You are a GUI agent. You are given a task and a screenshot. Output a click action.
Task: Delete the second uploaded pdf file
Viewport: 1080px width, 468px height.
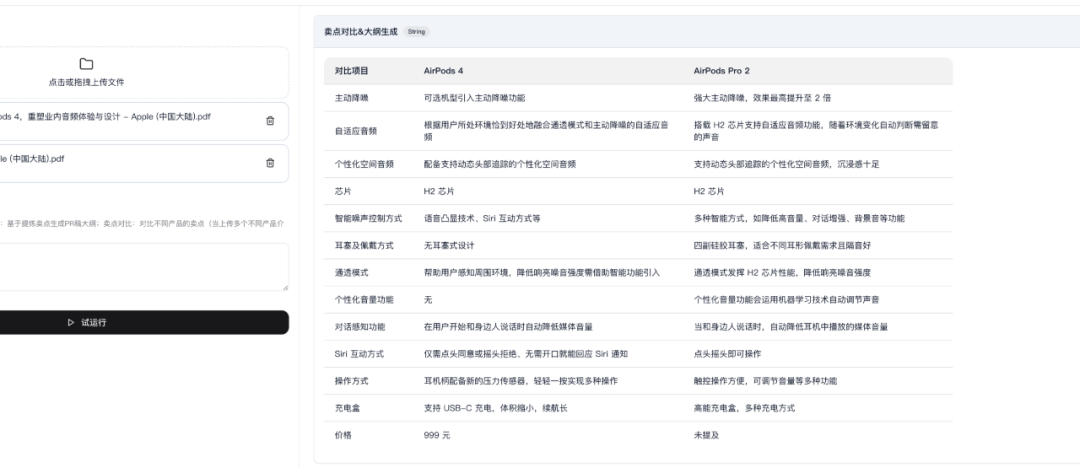click(x=270, y=163)
